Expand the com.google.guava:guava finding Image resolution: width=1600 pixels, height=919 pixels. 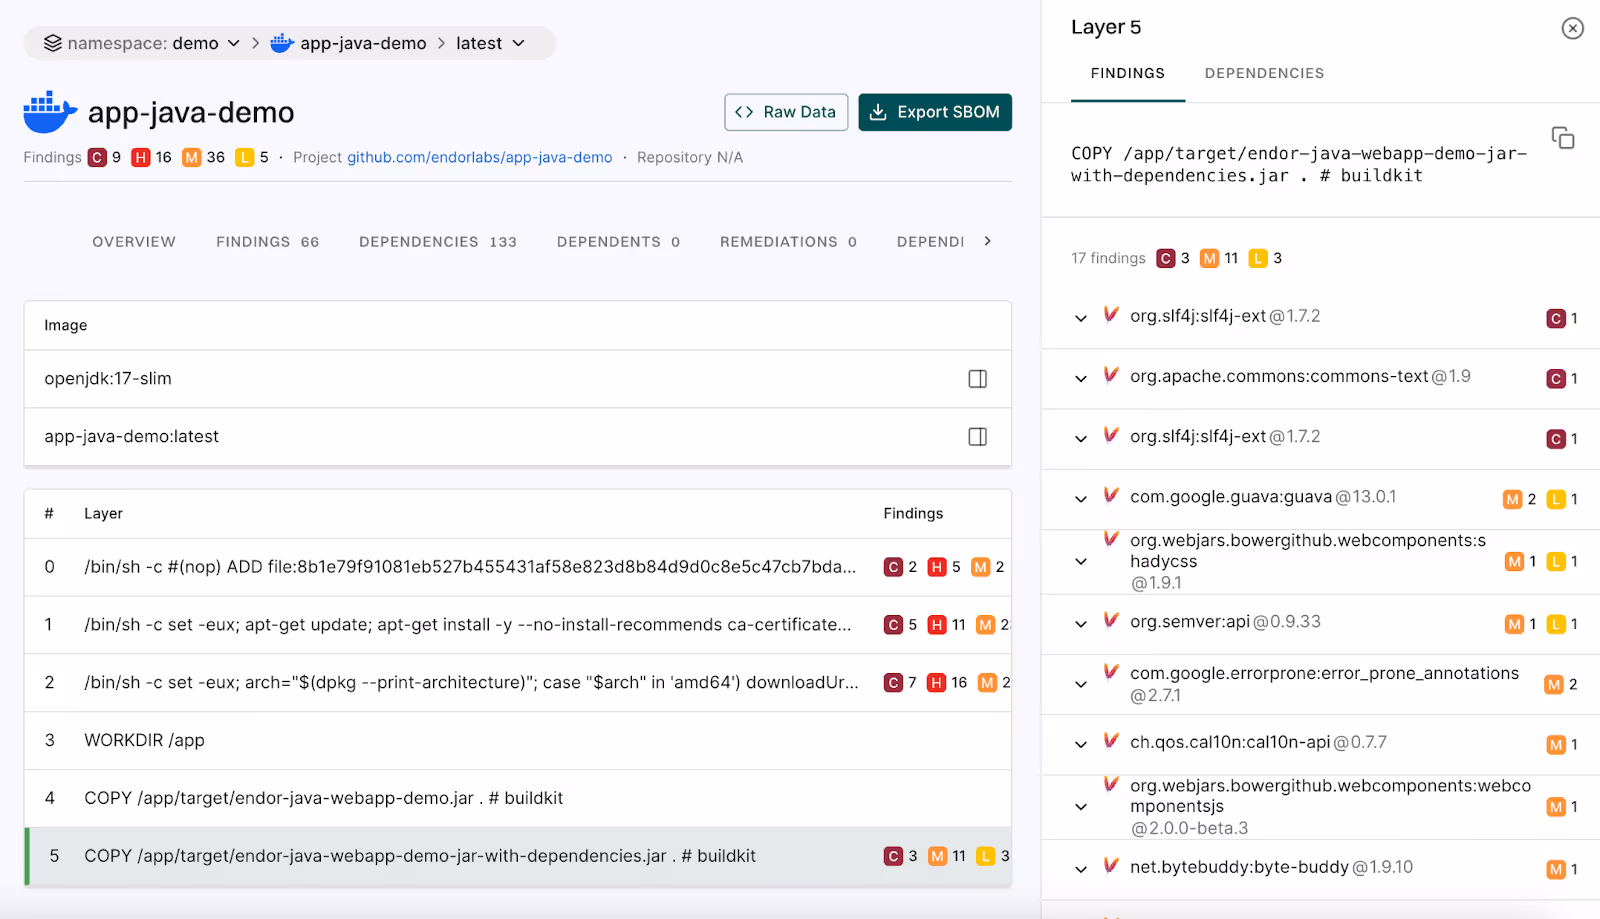pyautogui.click(x=1081, y=499)
